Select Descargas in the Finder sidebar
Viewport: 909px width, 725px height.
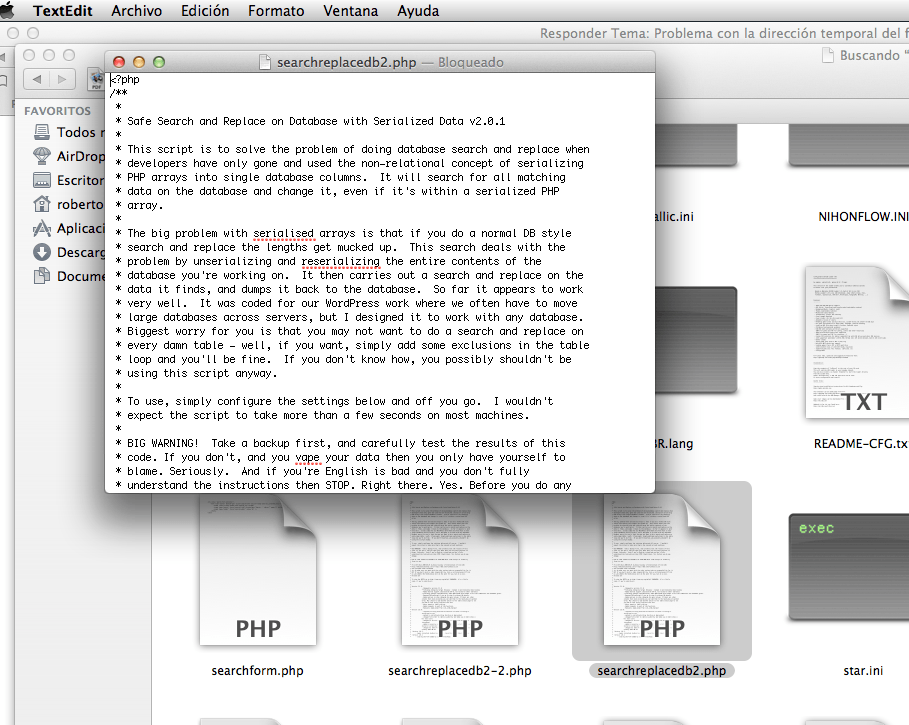tap(68, 252)
